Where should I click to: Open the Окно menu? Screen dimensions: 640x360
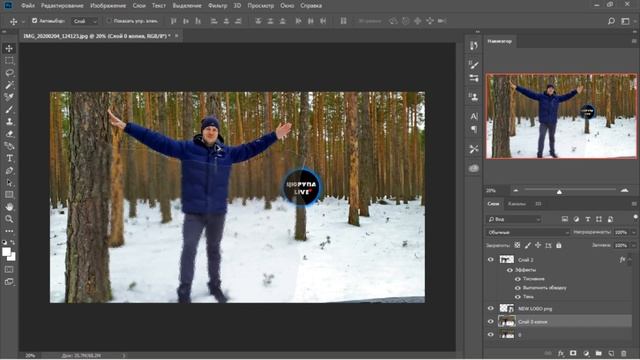coord(287,6)
